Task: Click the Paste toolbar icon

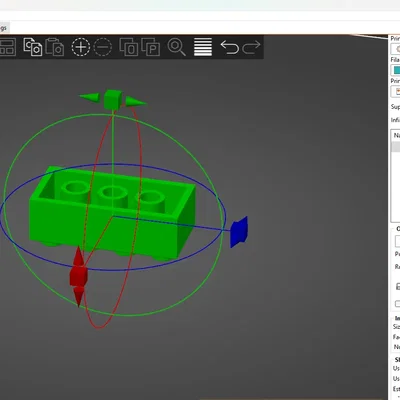Action: (55, 47)
